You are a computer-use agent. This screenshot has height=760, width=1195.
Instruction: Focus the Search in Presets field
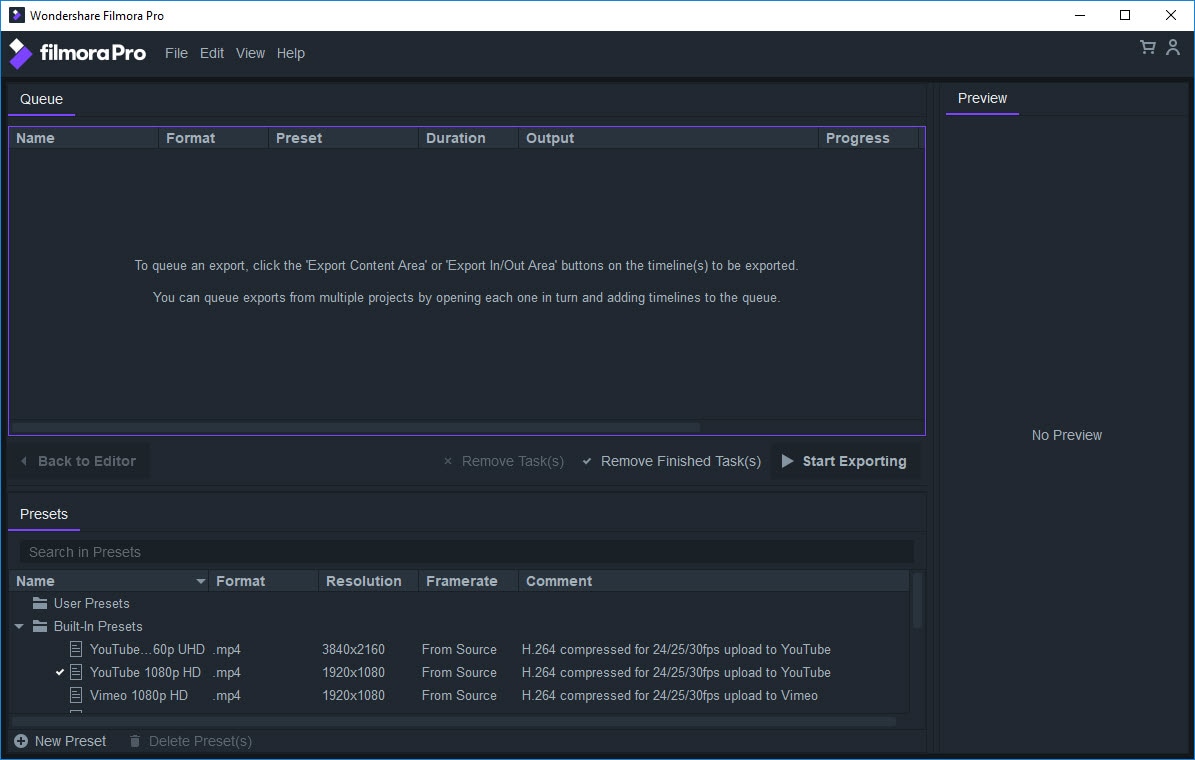click(x=466, y=552)
